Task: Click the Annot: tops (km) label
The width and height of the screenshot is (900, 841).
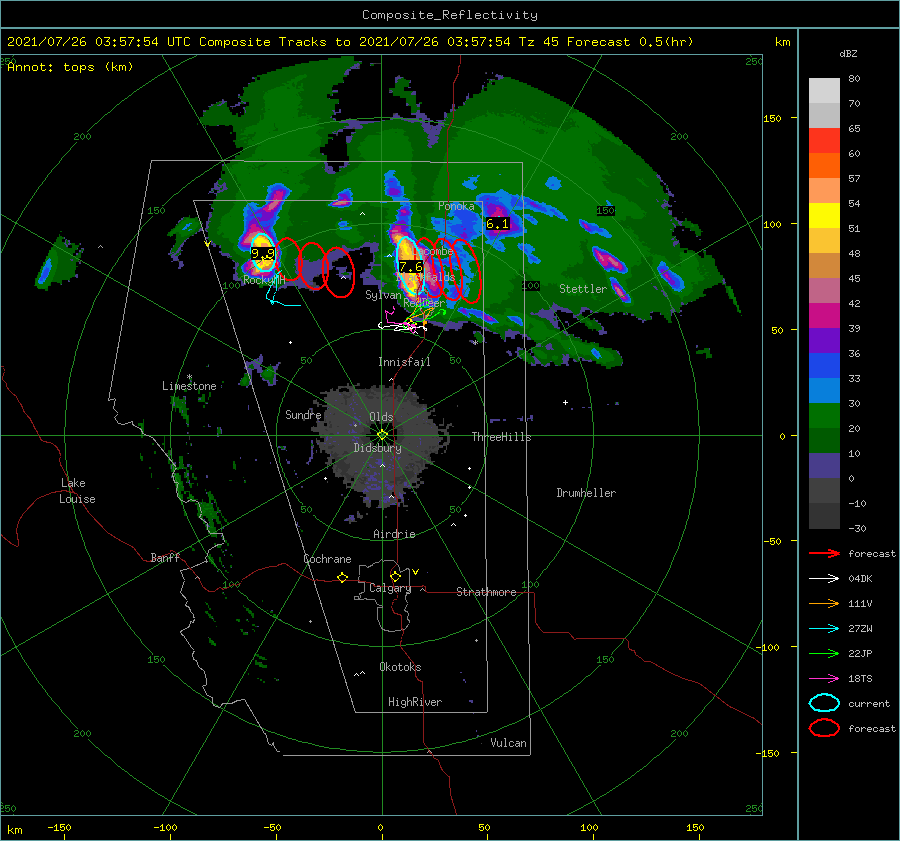Action: click(x=70, y=67)
